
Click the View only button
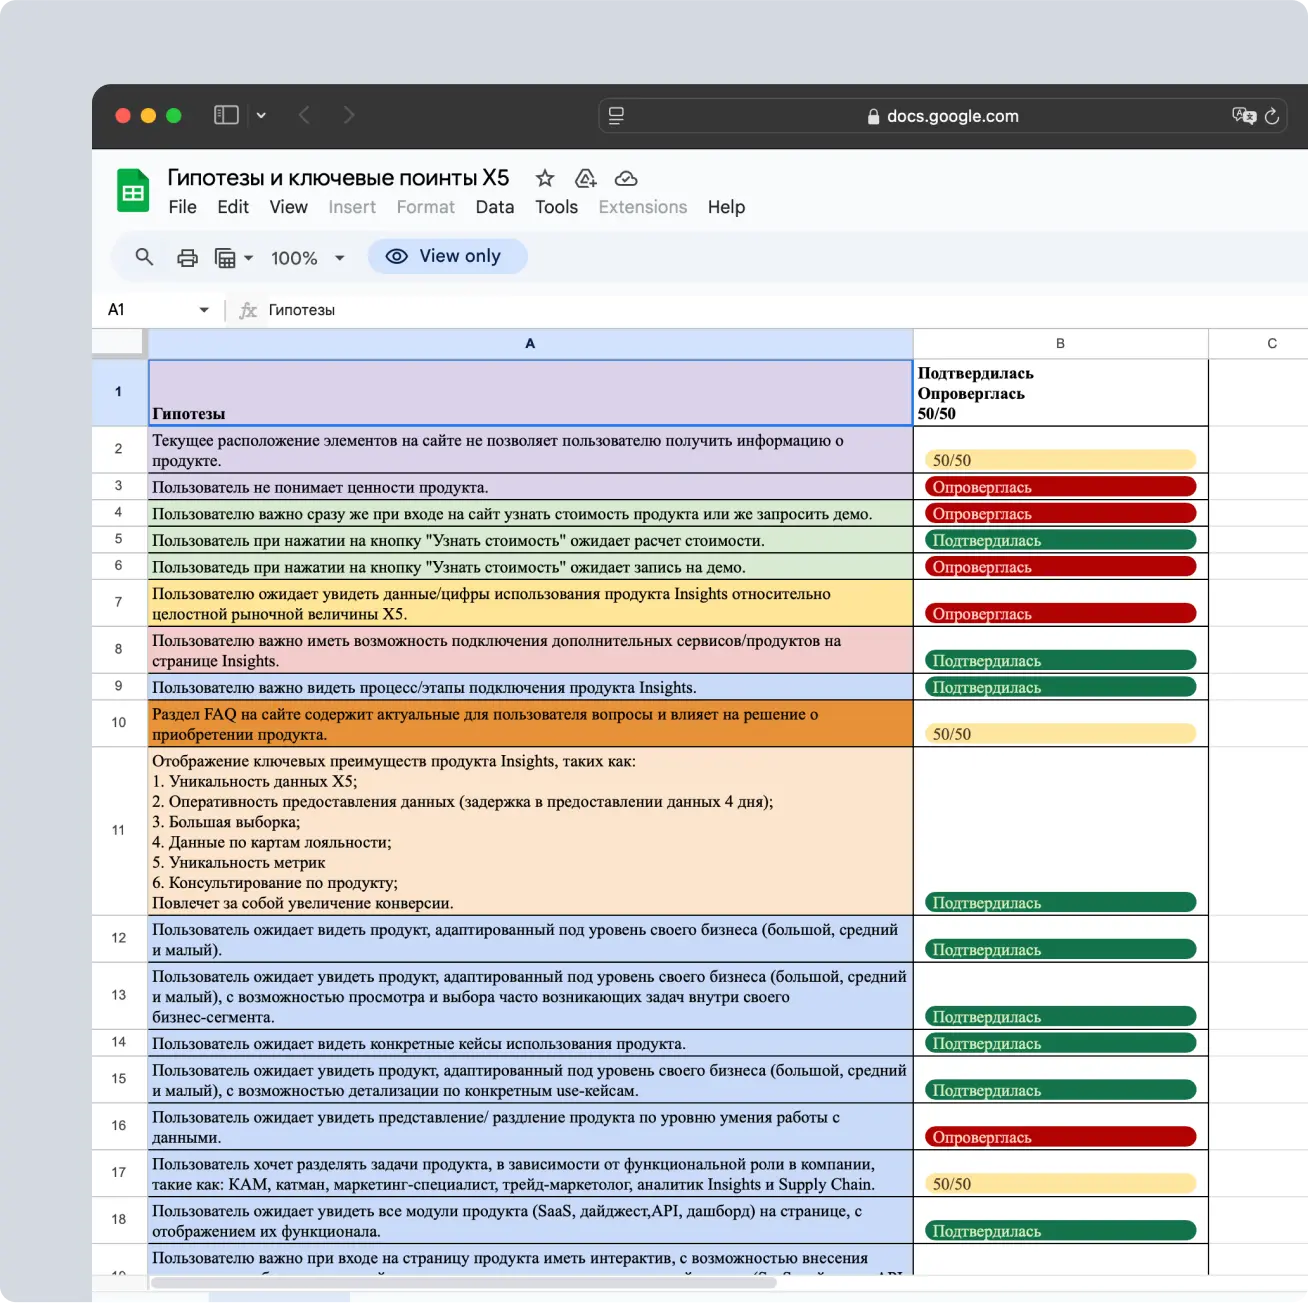tap(447, 256)
